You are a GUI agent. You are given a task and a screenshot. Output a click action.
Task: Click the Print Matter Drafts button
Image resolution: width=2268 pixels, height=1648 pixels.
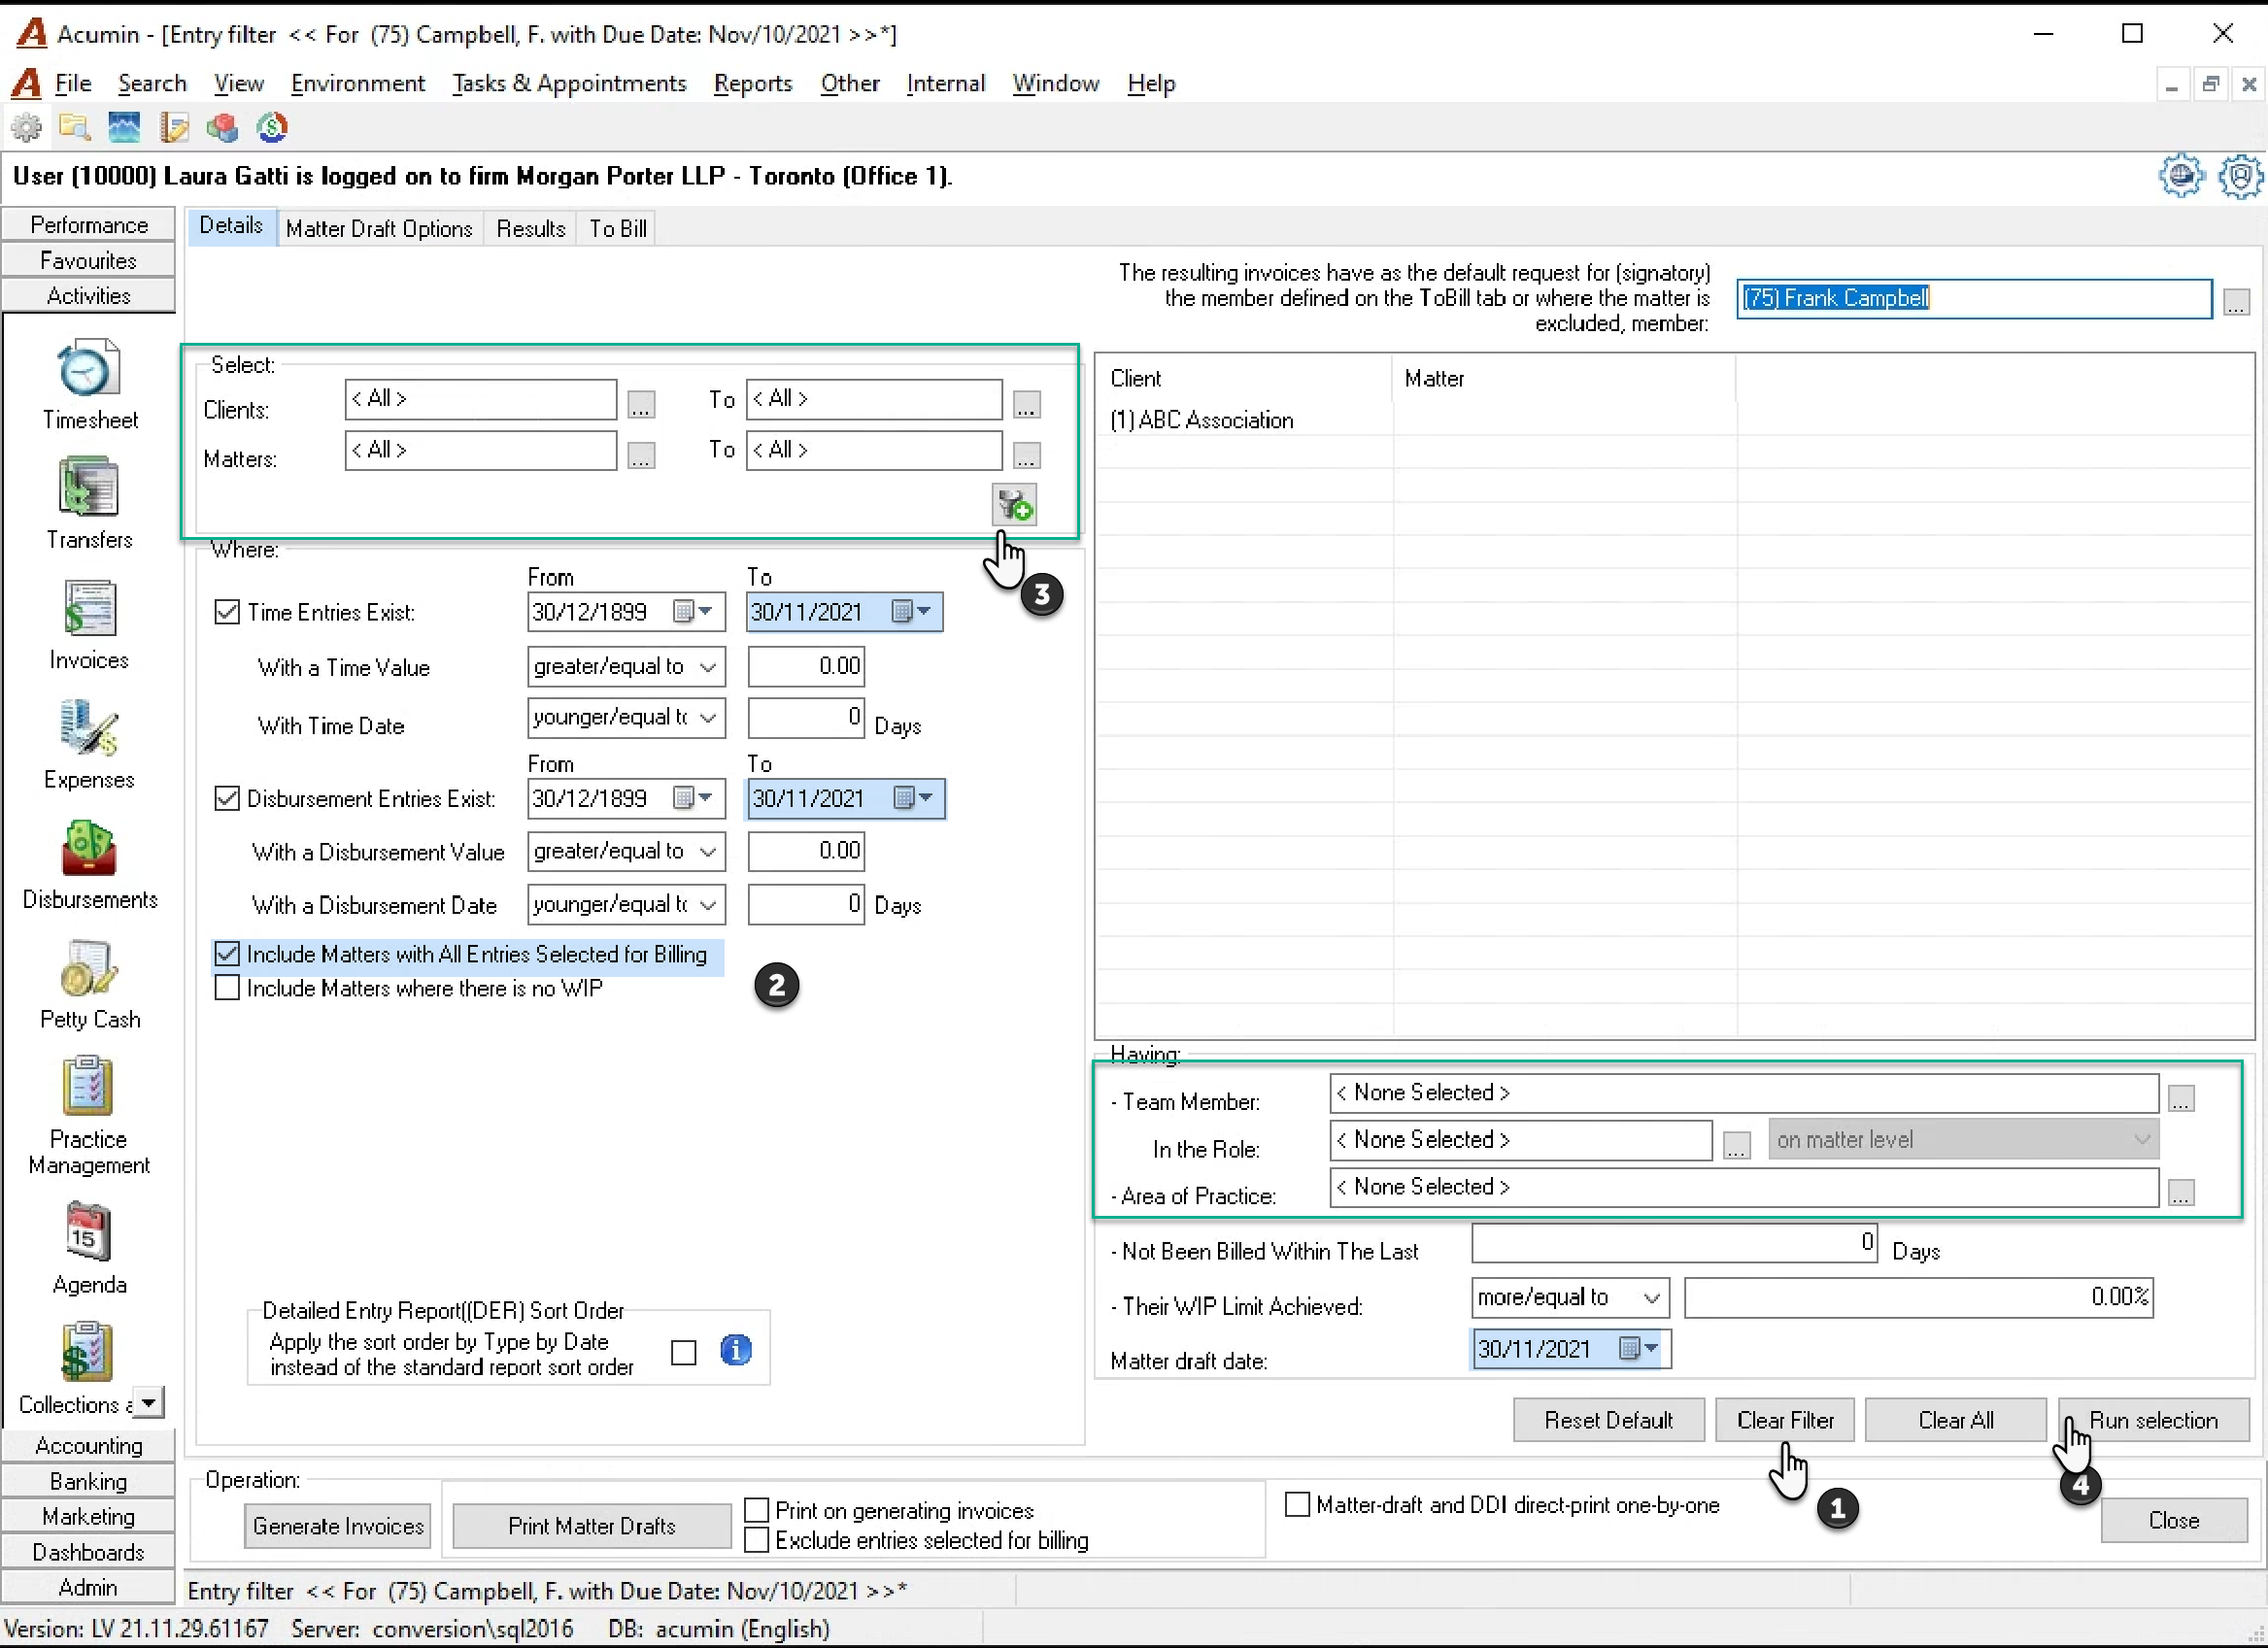coord(592,1526)
